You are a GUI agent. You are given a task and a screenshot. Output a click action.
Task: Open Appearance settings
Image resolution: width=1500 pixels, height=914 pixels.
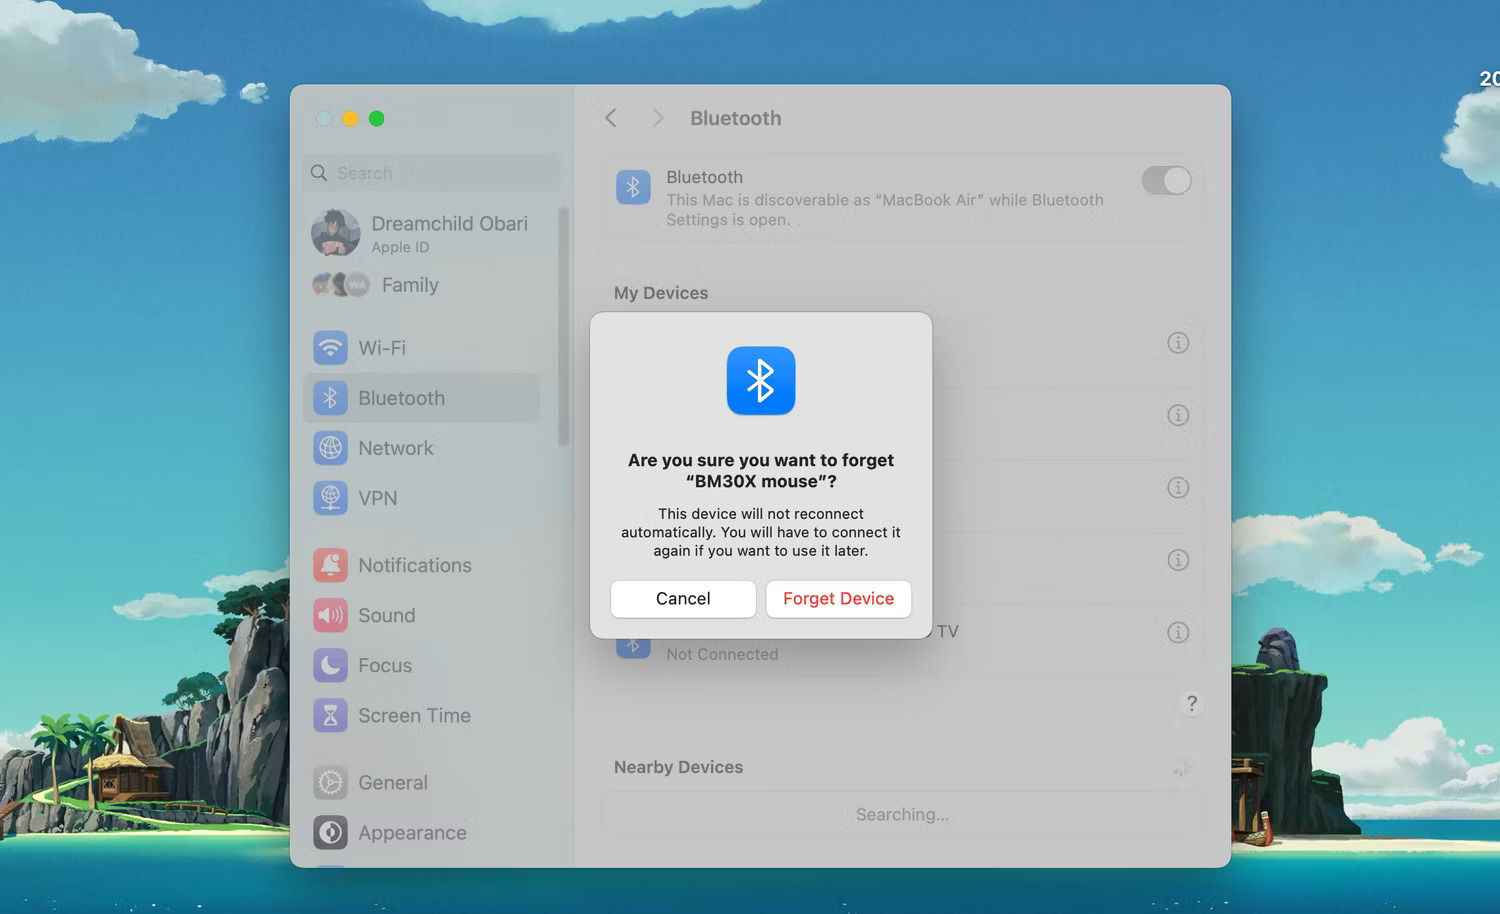[x=412, y=832]
